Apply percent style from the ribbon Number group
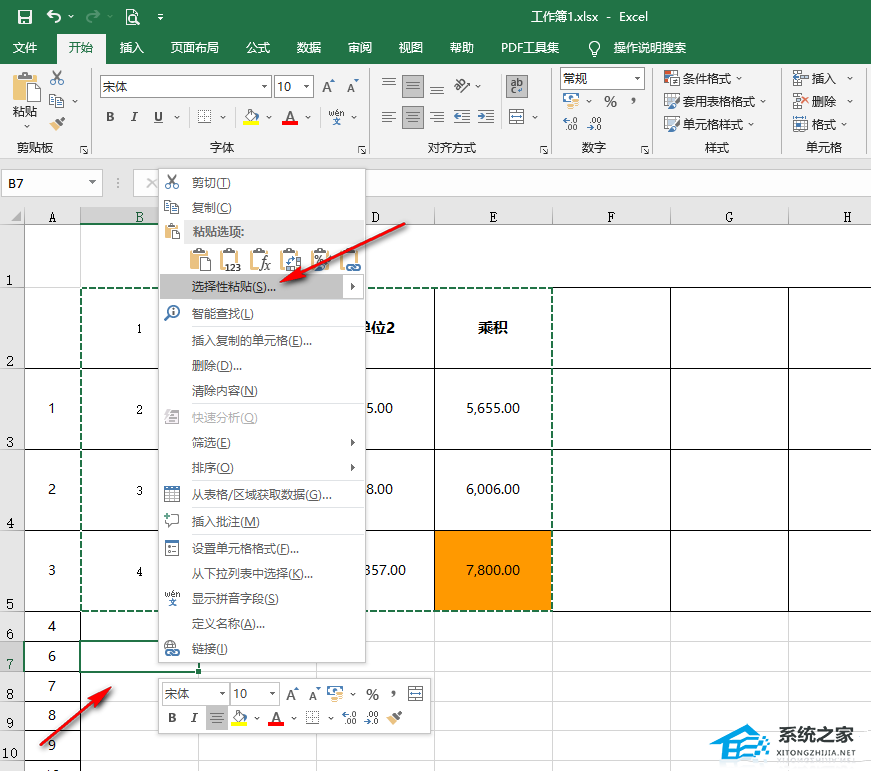Viewport: 871px width, 771px height. (611, 102)
